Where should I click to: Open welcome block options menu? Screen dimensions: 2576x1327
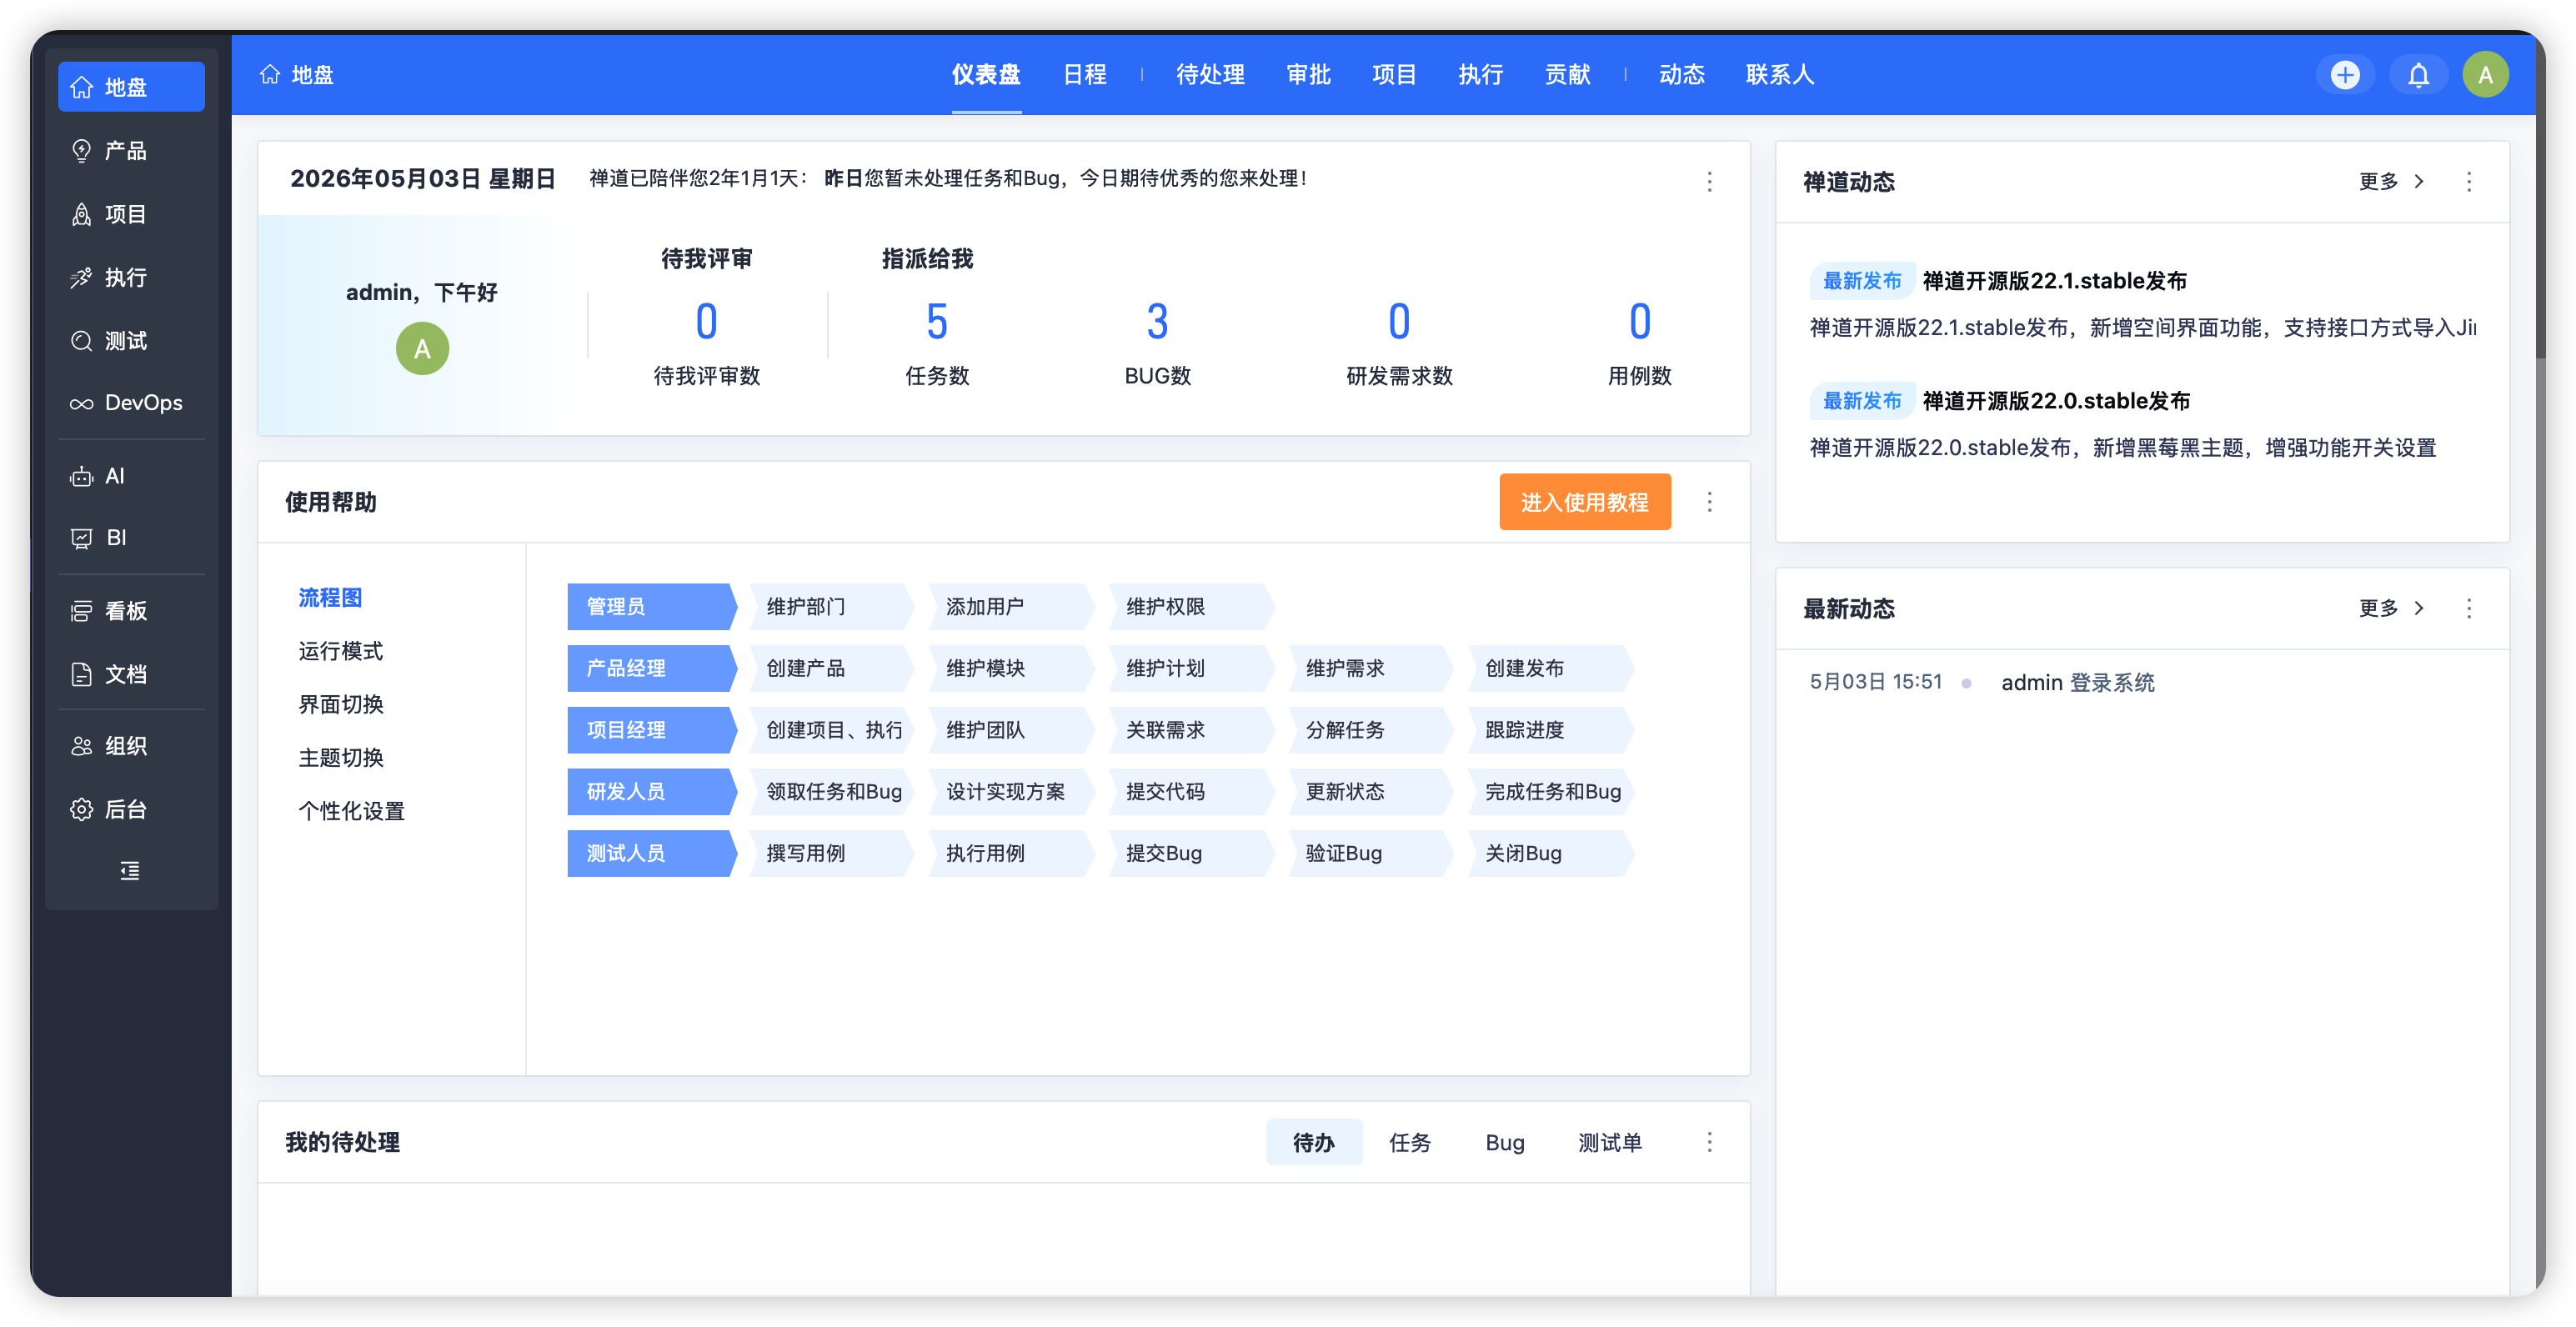[1709, 181]
